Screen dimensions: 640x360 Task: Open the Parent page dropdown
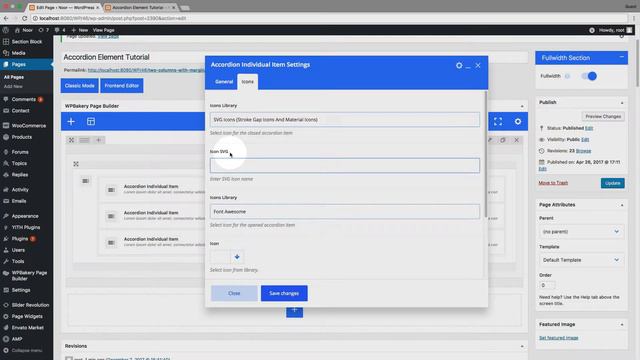(x=581, y=231)
